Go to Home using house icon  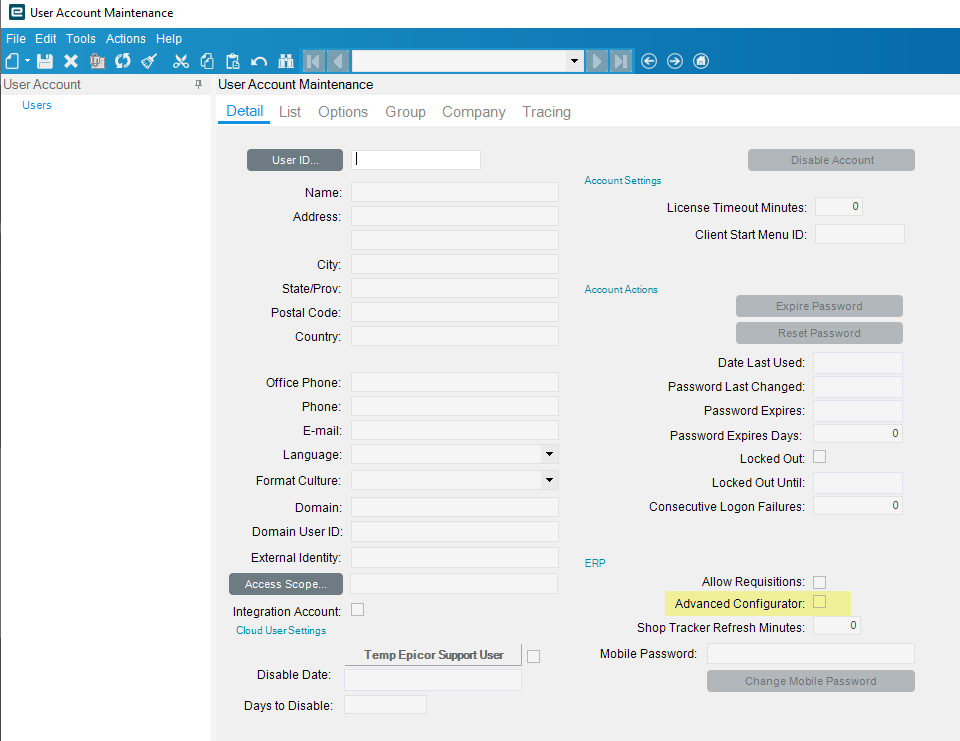[x=700, y=61]
